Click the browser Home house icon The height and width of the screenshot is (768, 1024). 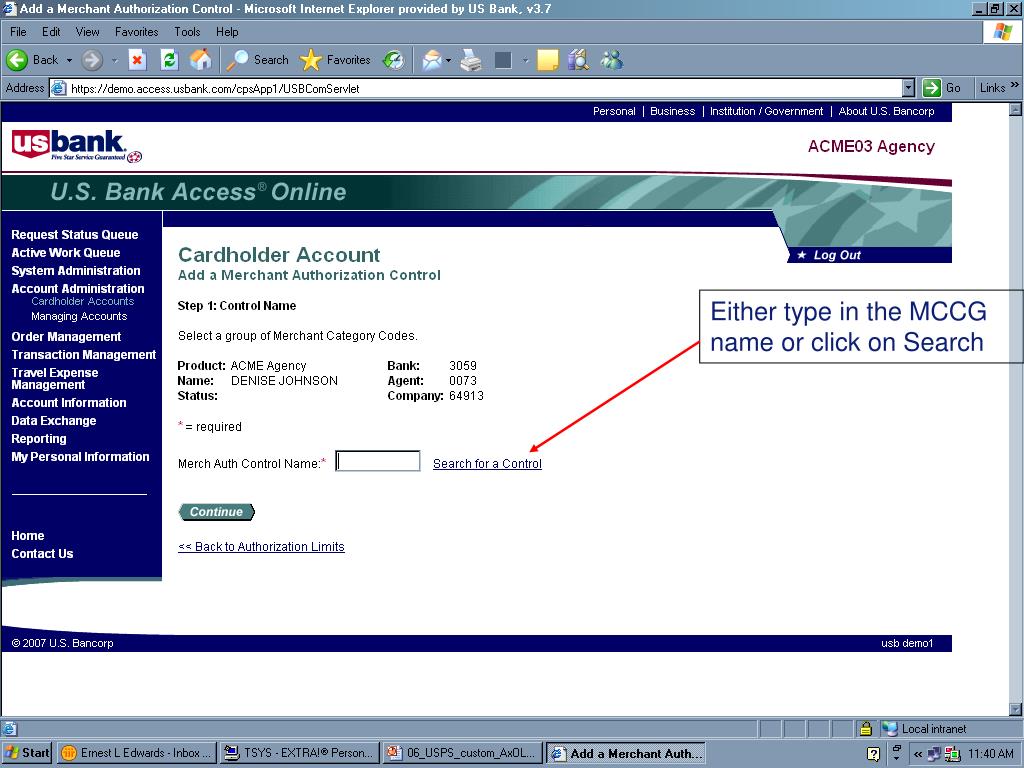click(201, 60)
